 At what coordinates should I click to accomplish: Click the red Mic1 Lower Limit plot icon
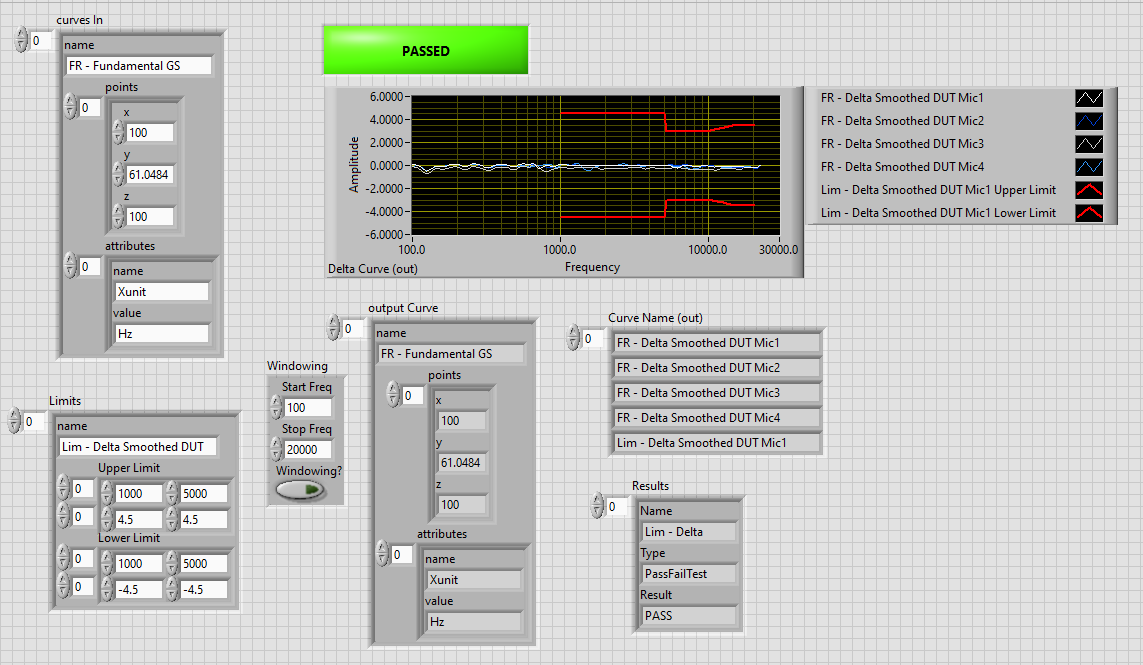pos(1088,213)
